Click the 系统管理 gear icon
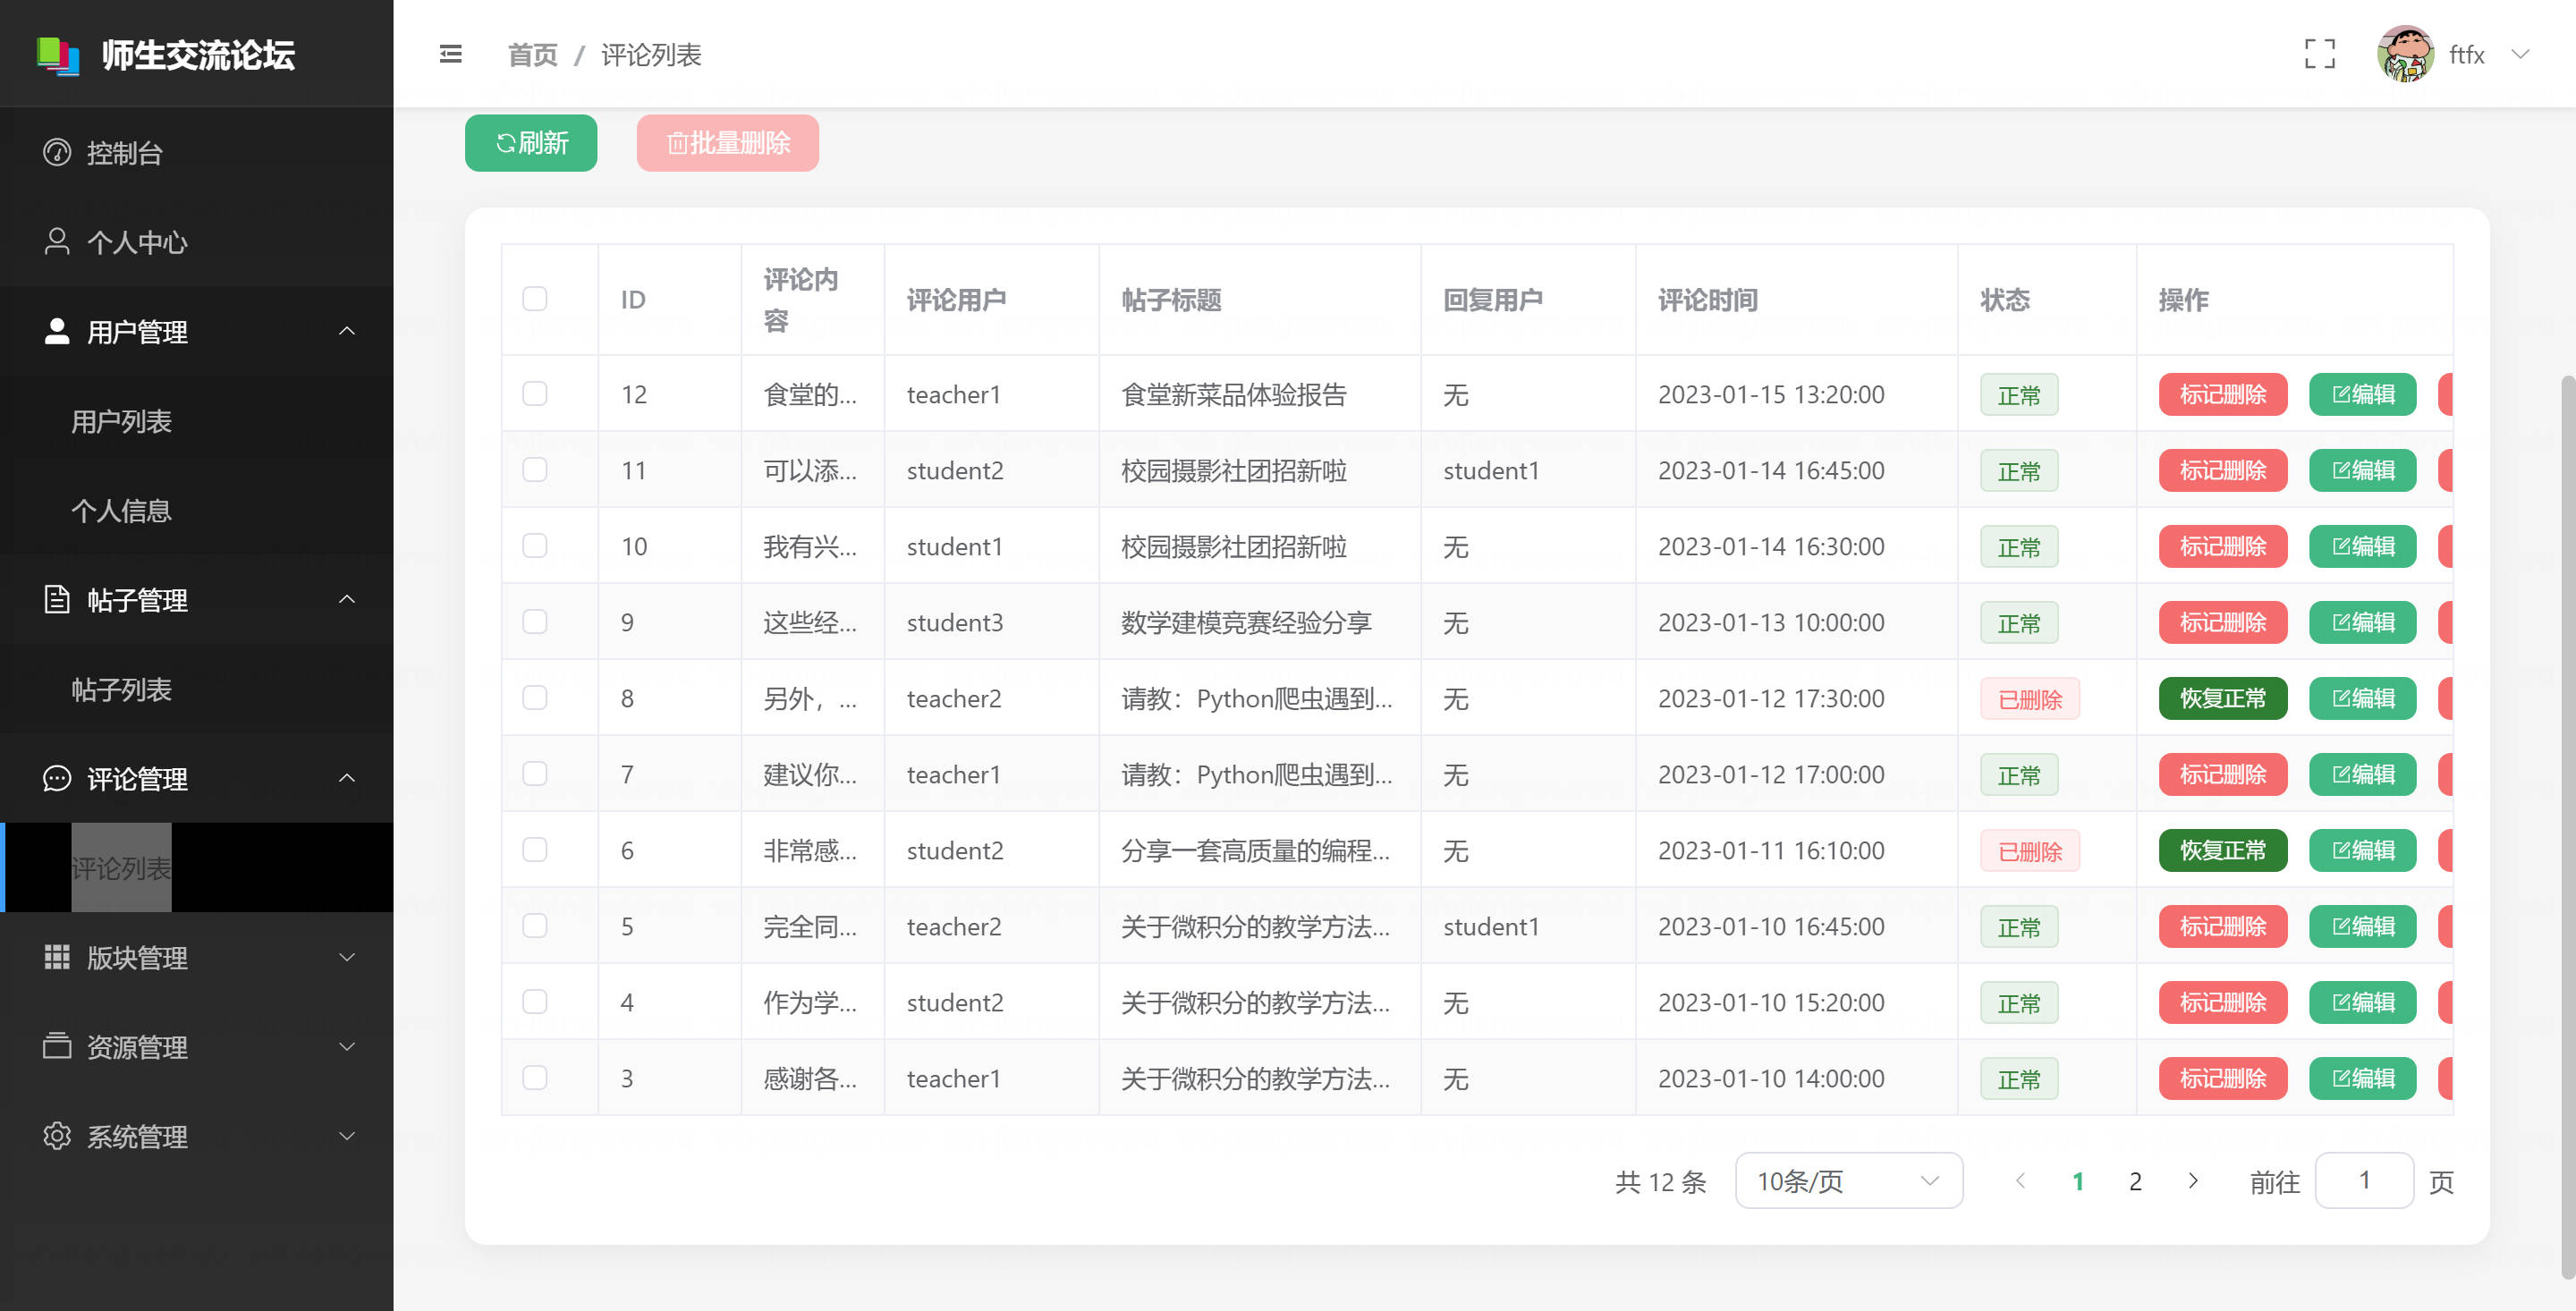2576x1311 pixels. [57, 1136]
